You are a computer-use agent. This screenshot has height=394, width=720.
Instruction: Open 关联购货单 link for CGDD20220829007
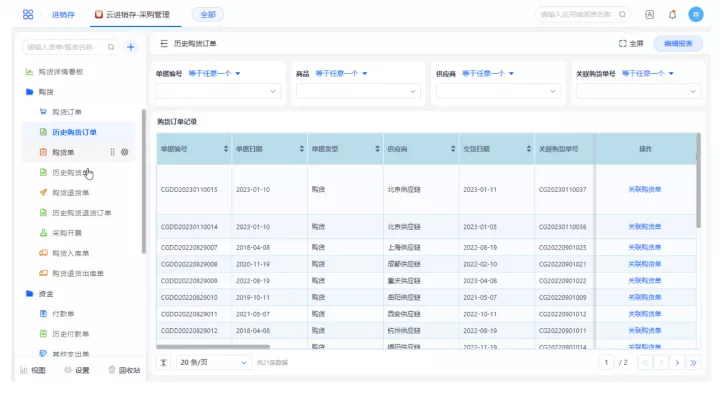pyautogui.click(x=645, y=247)
